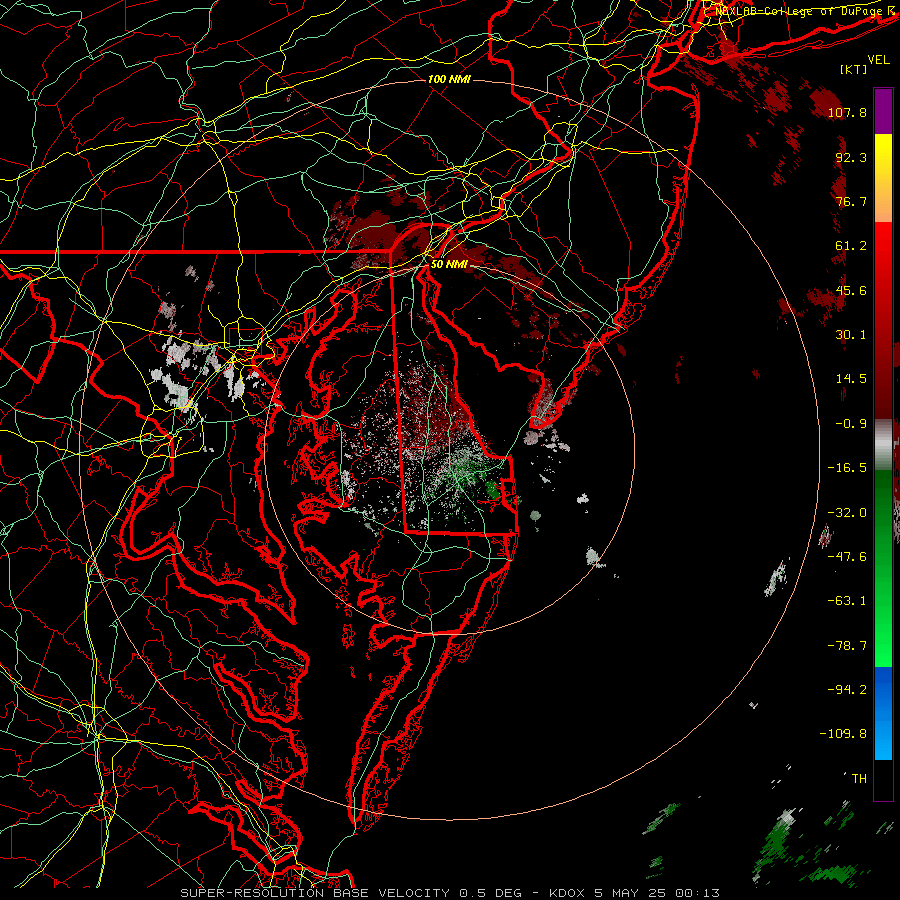Select the 92.3 velocity scale value
Screen dimensions: 900x900
point(851,157)
